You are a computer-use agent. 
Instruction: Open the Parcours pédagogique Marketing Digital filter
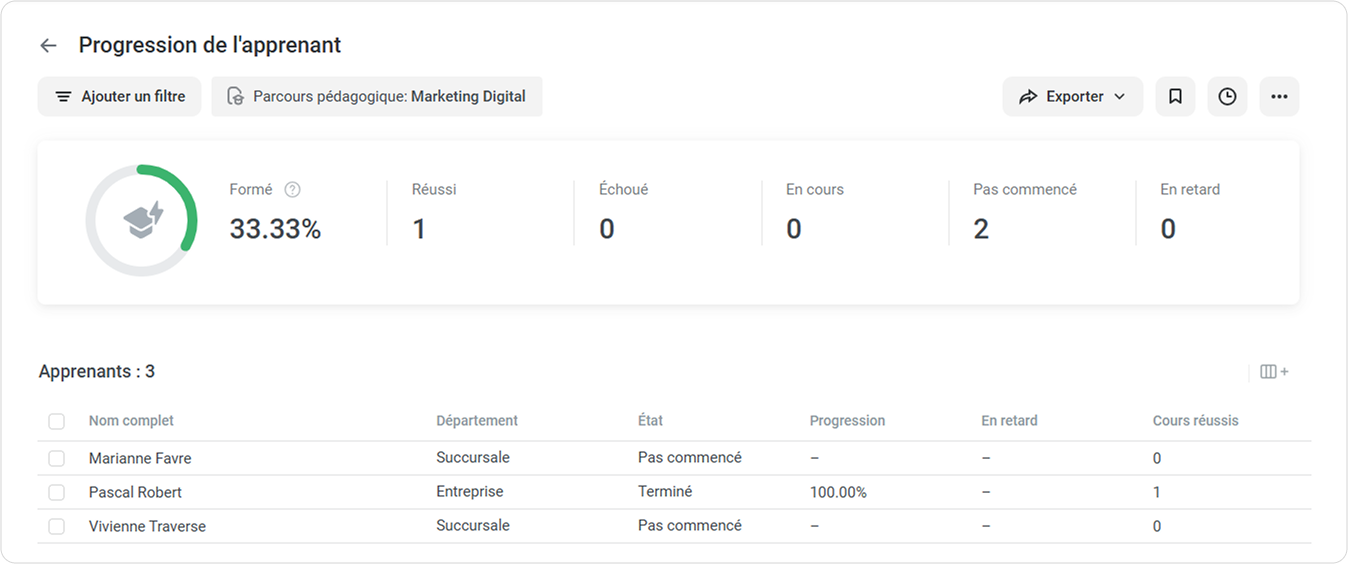click(377, 97)
